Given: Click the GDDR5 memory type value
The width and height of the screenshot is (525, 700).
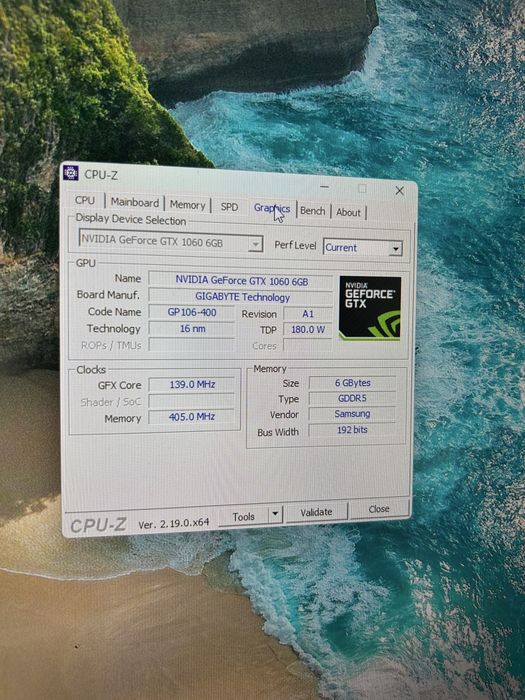Looking at the screenshot, I should 352,398.
